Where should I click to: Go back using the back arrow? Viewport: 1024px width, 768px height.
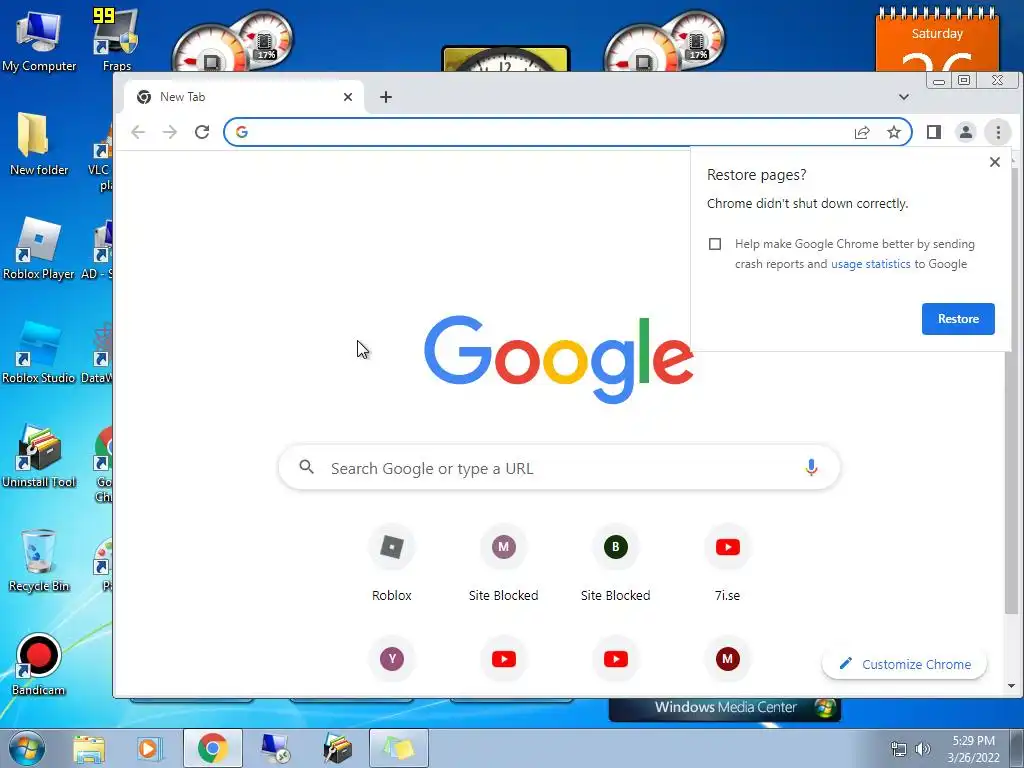pos(138,132)
